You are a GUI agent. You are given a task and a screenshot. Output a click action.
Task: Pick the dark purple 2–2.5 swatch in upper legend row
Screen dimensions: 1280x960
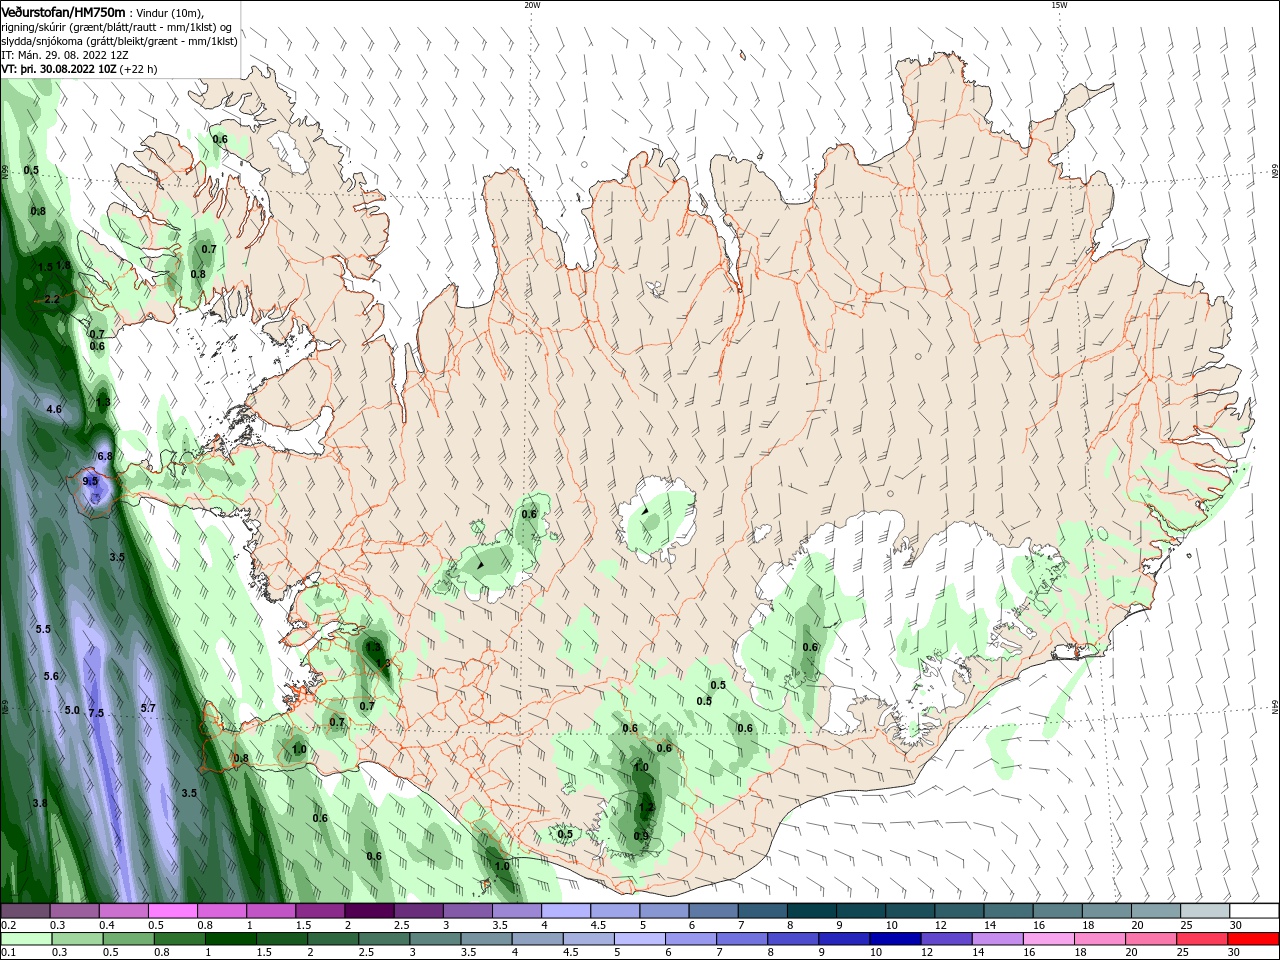click(369, 911)
